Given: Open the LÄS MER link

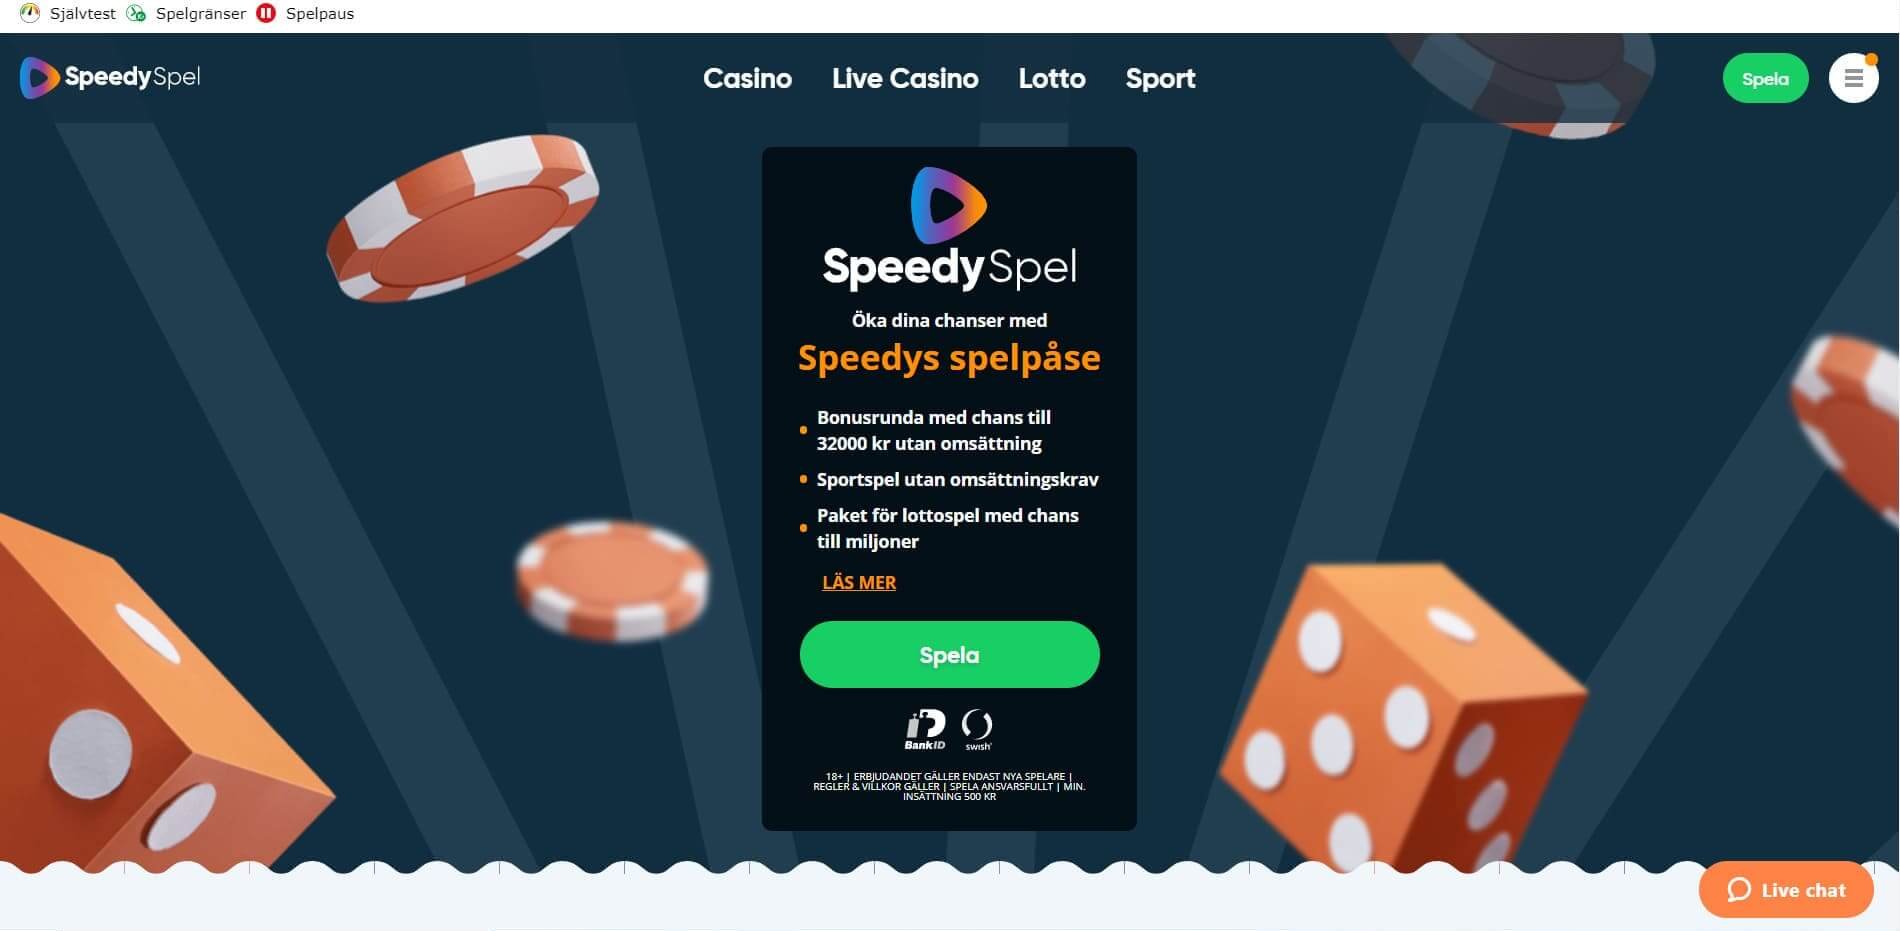Looking at the screenshot, I should tap(859, 582).
